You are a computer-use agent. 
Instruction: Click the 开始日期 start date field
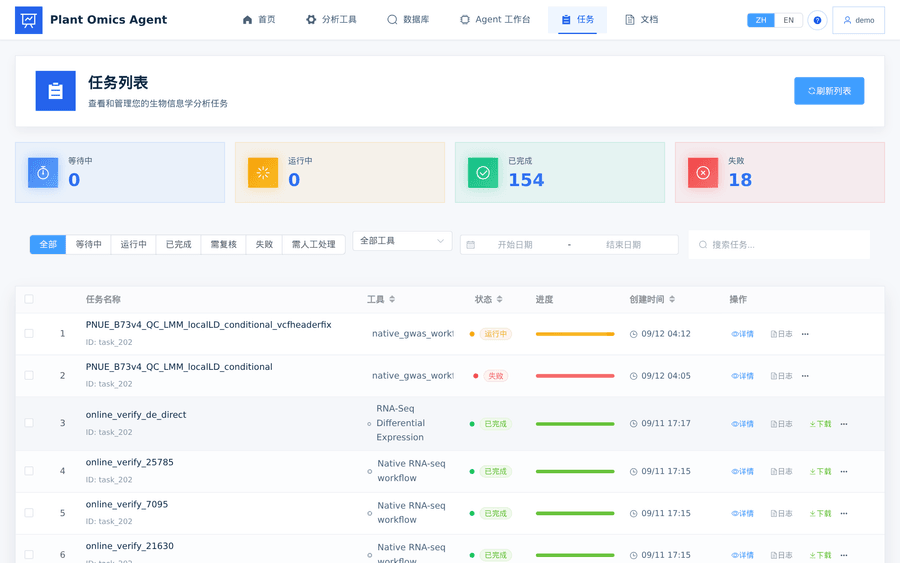tap(515, 245)
